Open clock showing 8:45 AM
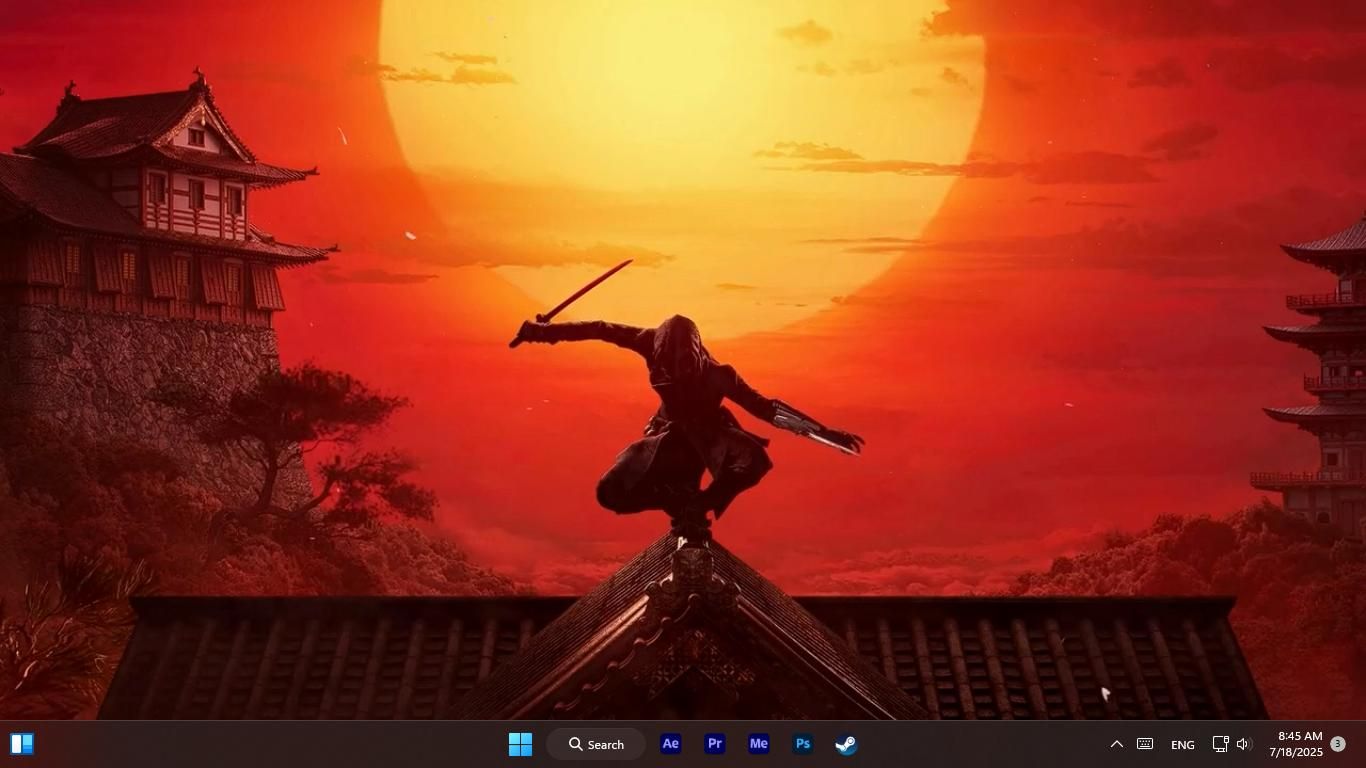 click(1297, 744)
